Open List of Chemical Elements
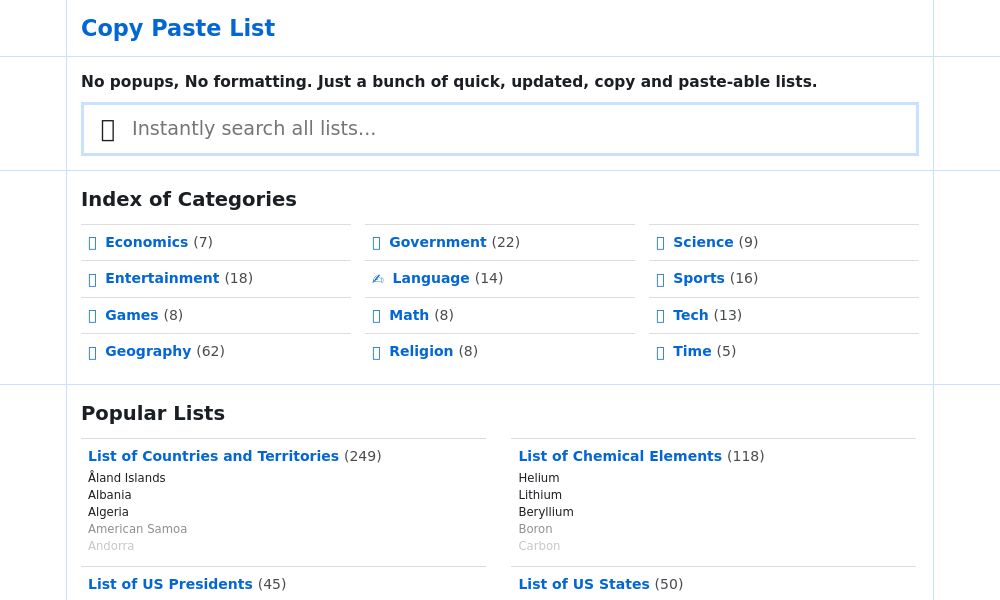The image size is (1000, 600). (620, 456)
